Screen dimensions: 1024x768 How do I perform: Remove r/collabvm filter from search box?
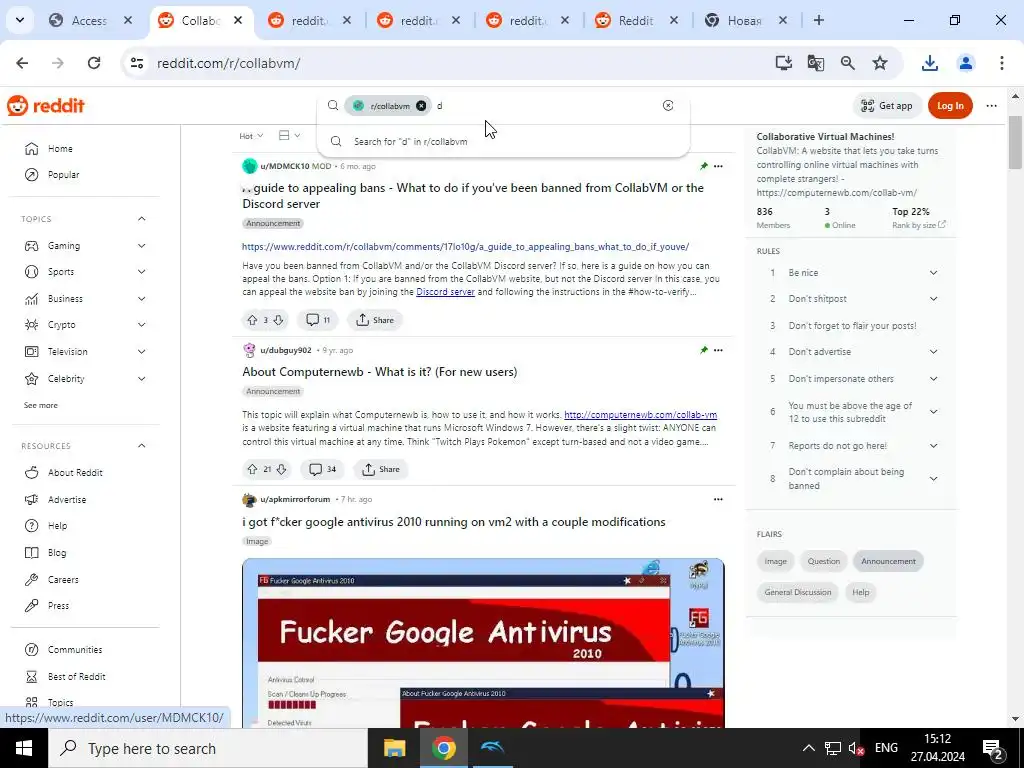pyautogui.click(x=421, y=105)
